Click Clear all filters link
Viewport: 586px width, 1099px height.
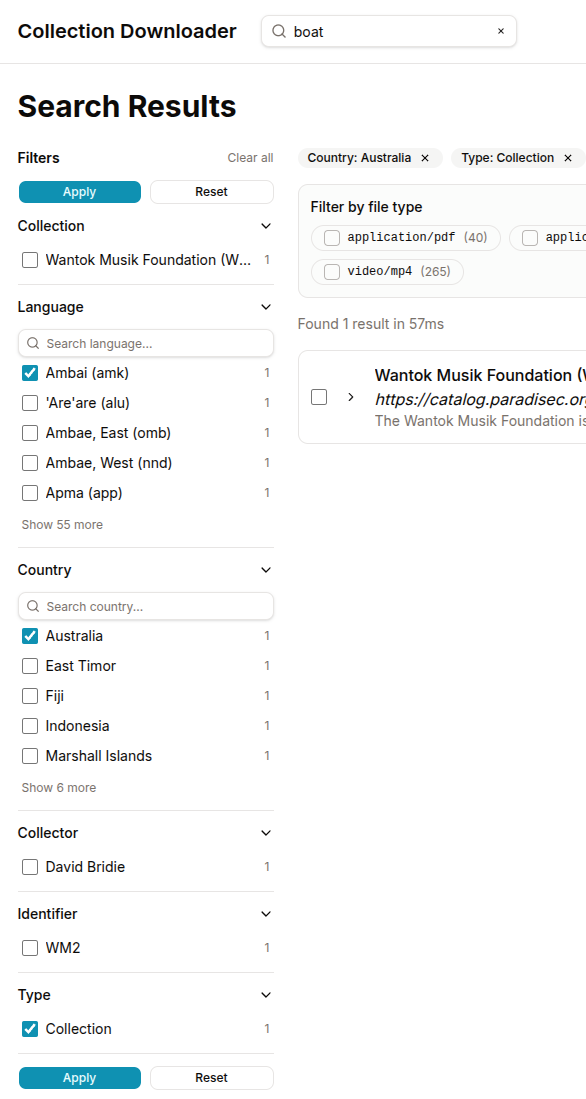[x=250, y=158]
